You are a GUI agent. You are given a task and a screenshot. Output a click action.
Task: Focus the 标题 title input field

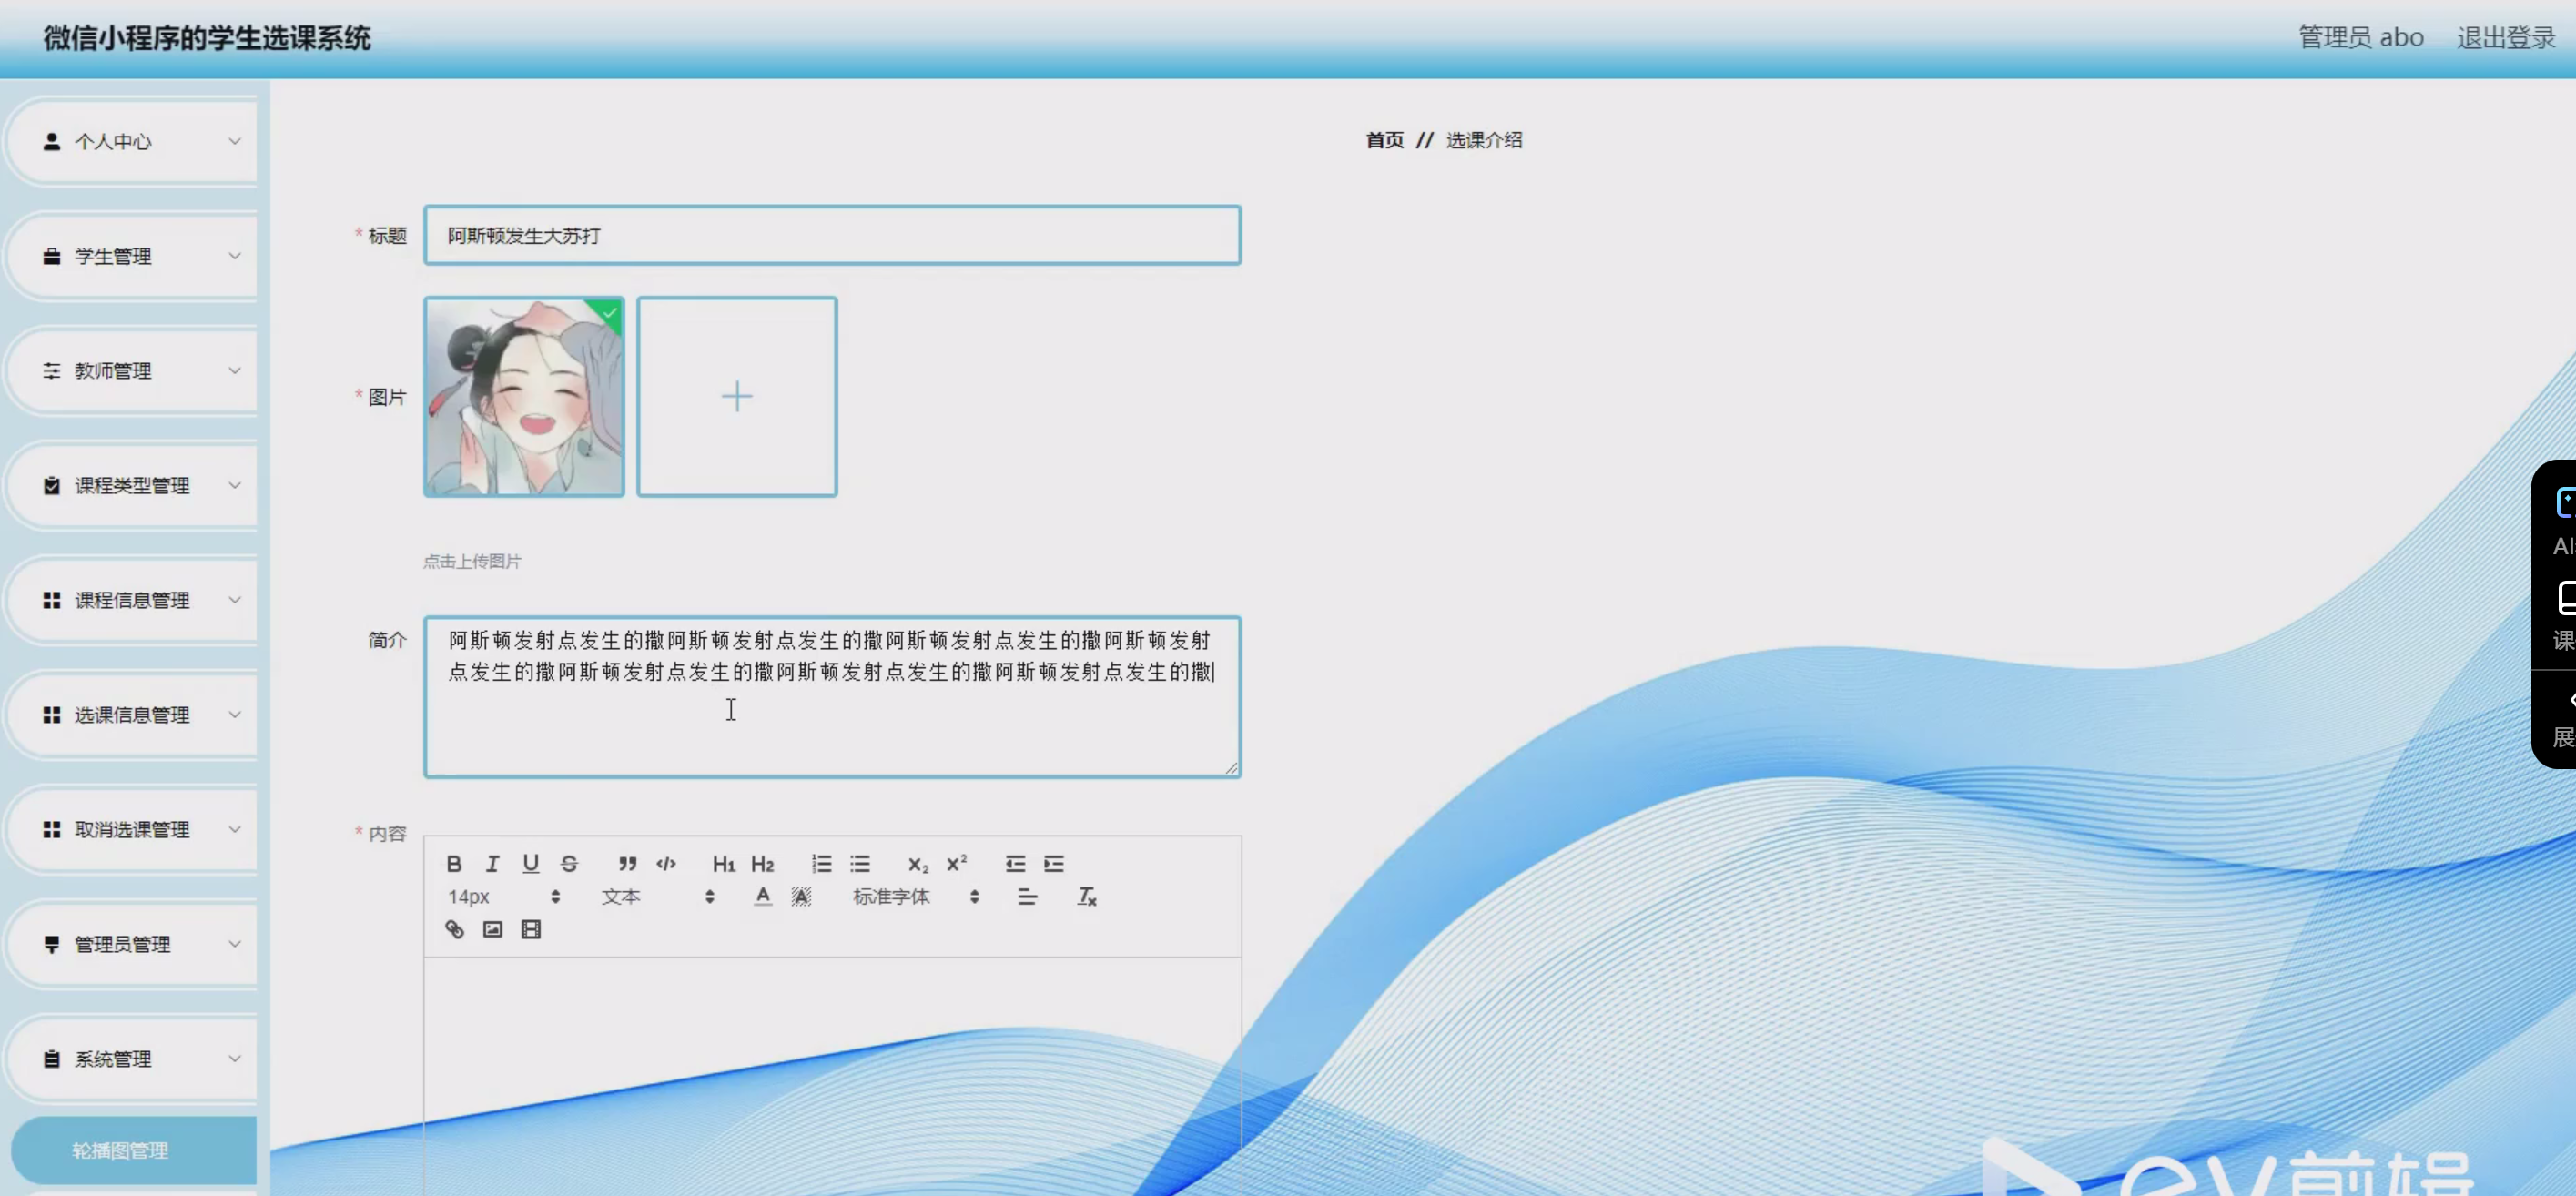click(832, 235)
